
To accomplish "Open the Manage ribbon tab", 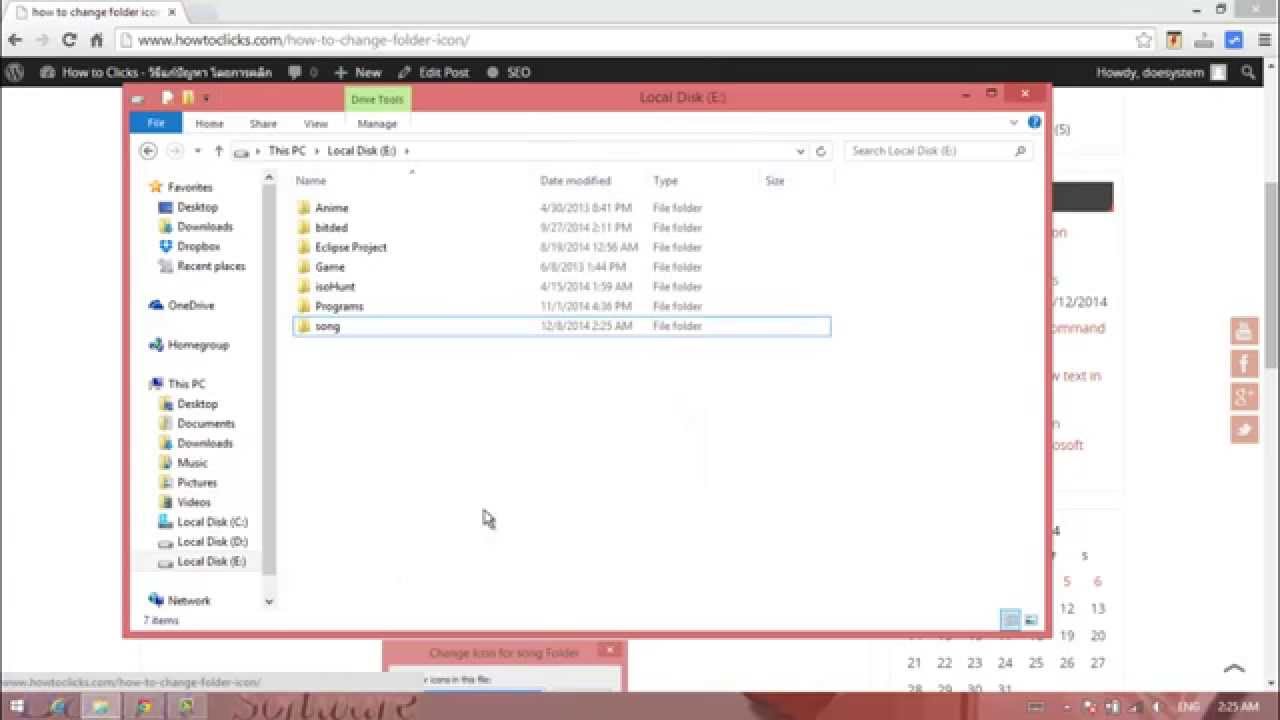I will [377, 124].
